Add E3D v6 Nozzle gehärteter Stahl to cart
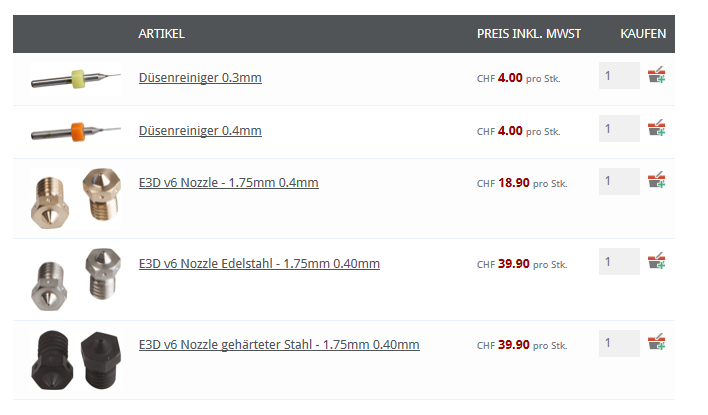 coord(656,342)
